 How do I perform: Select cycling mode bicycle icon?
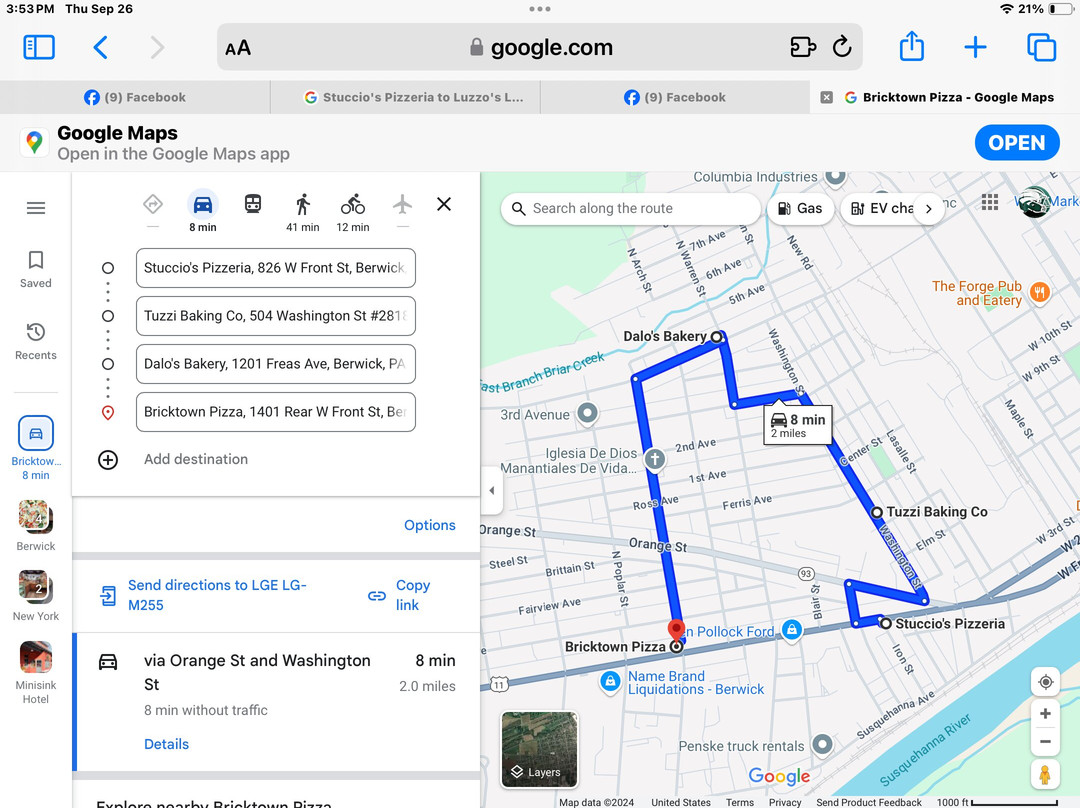(x=353, y=205)
